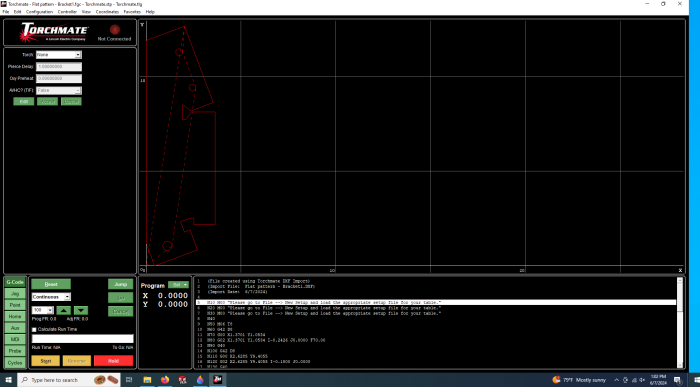Open the Set dropdown next to Program
The height and width of the screenshot is (387, 700).
(x=179, y=285)
